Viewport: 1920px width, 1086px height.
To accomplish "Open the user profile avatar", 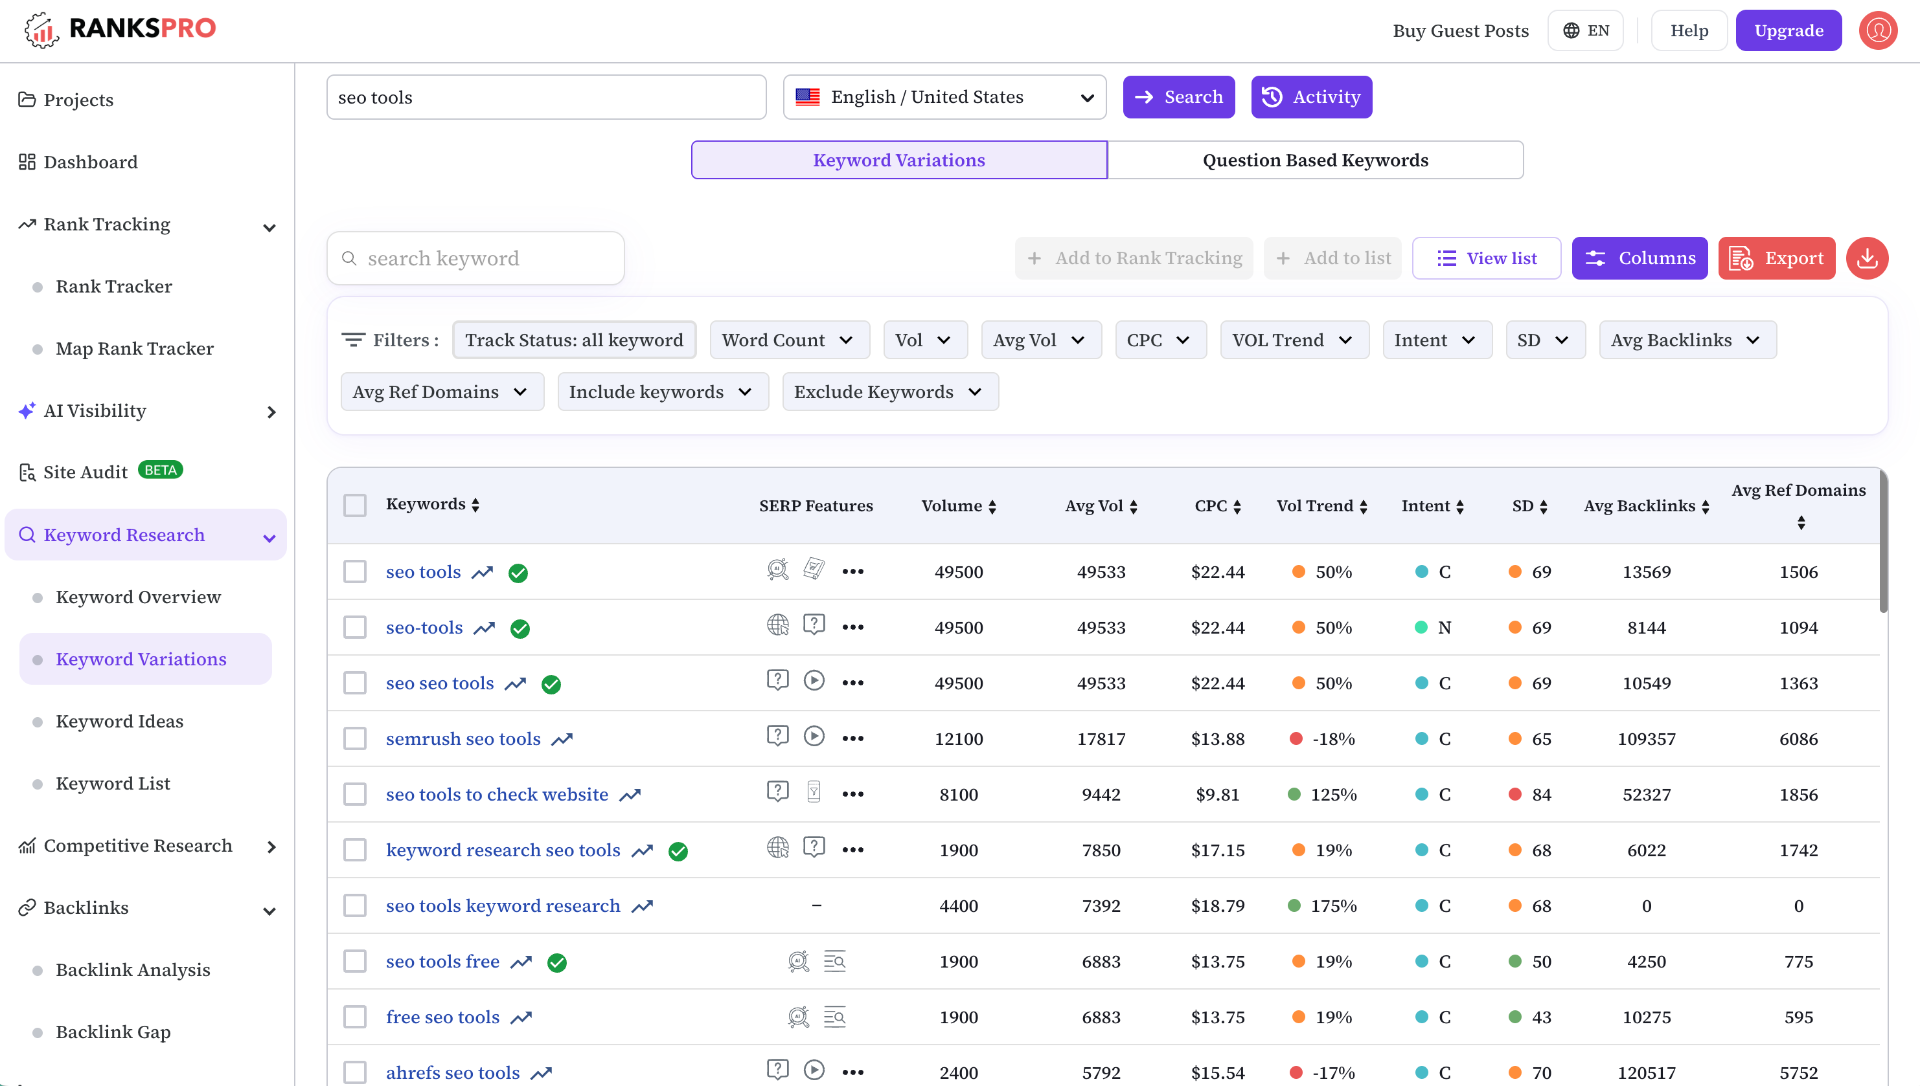I will [x=1878, y=30].
